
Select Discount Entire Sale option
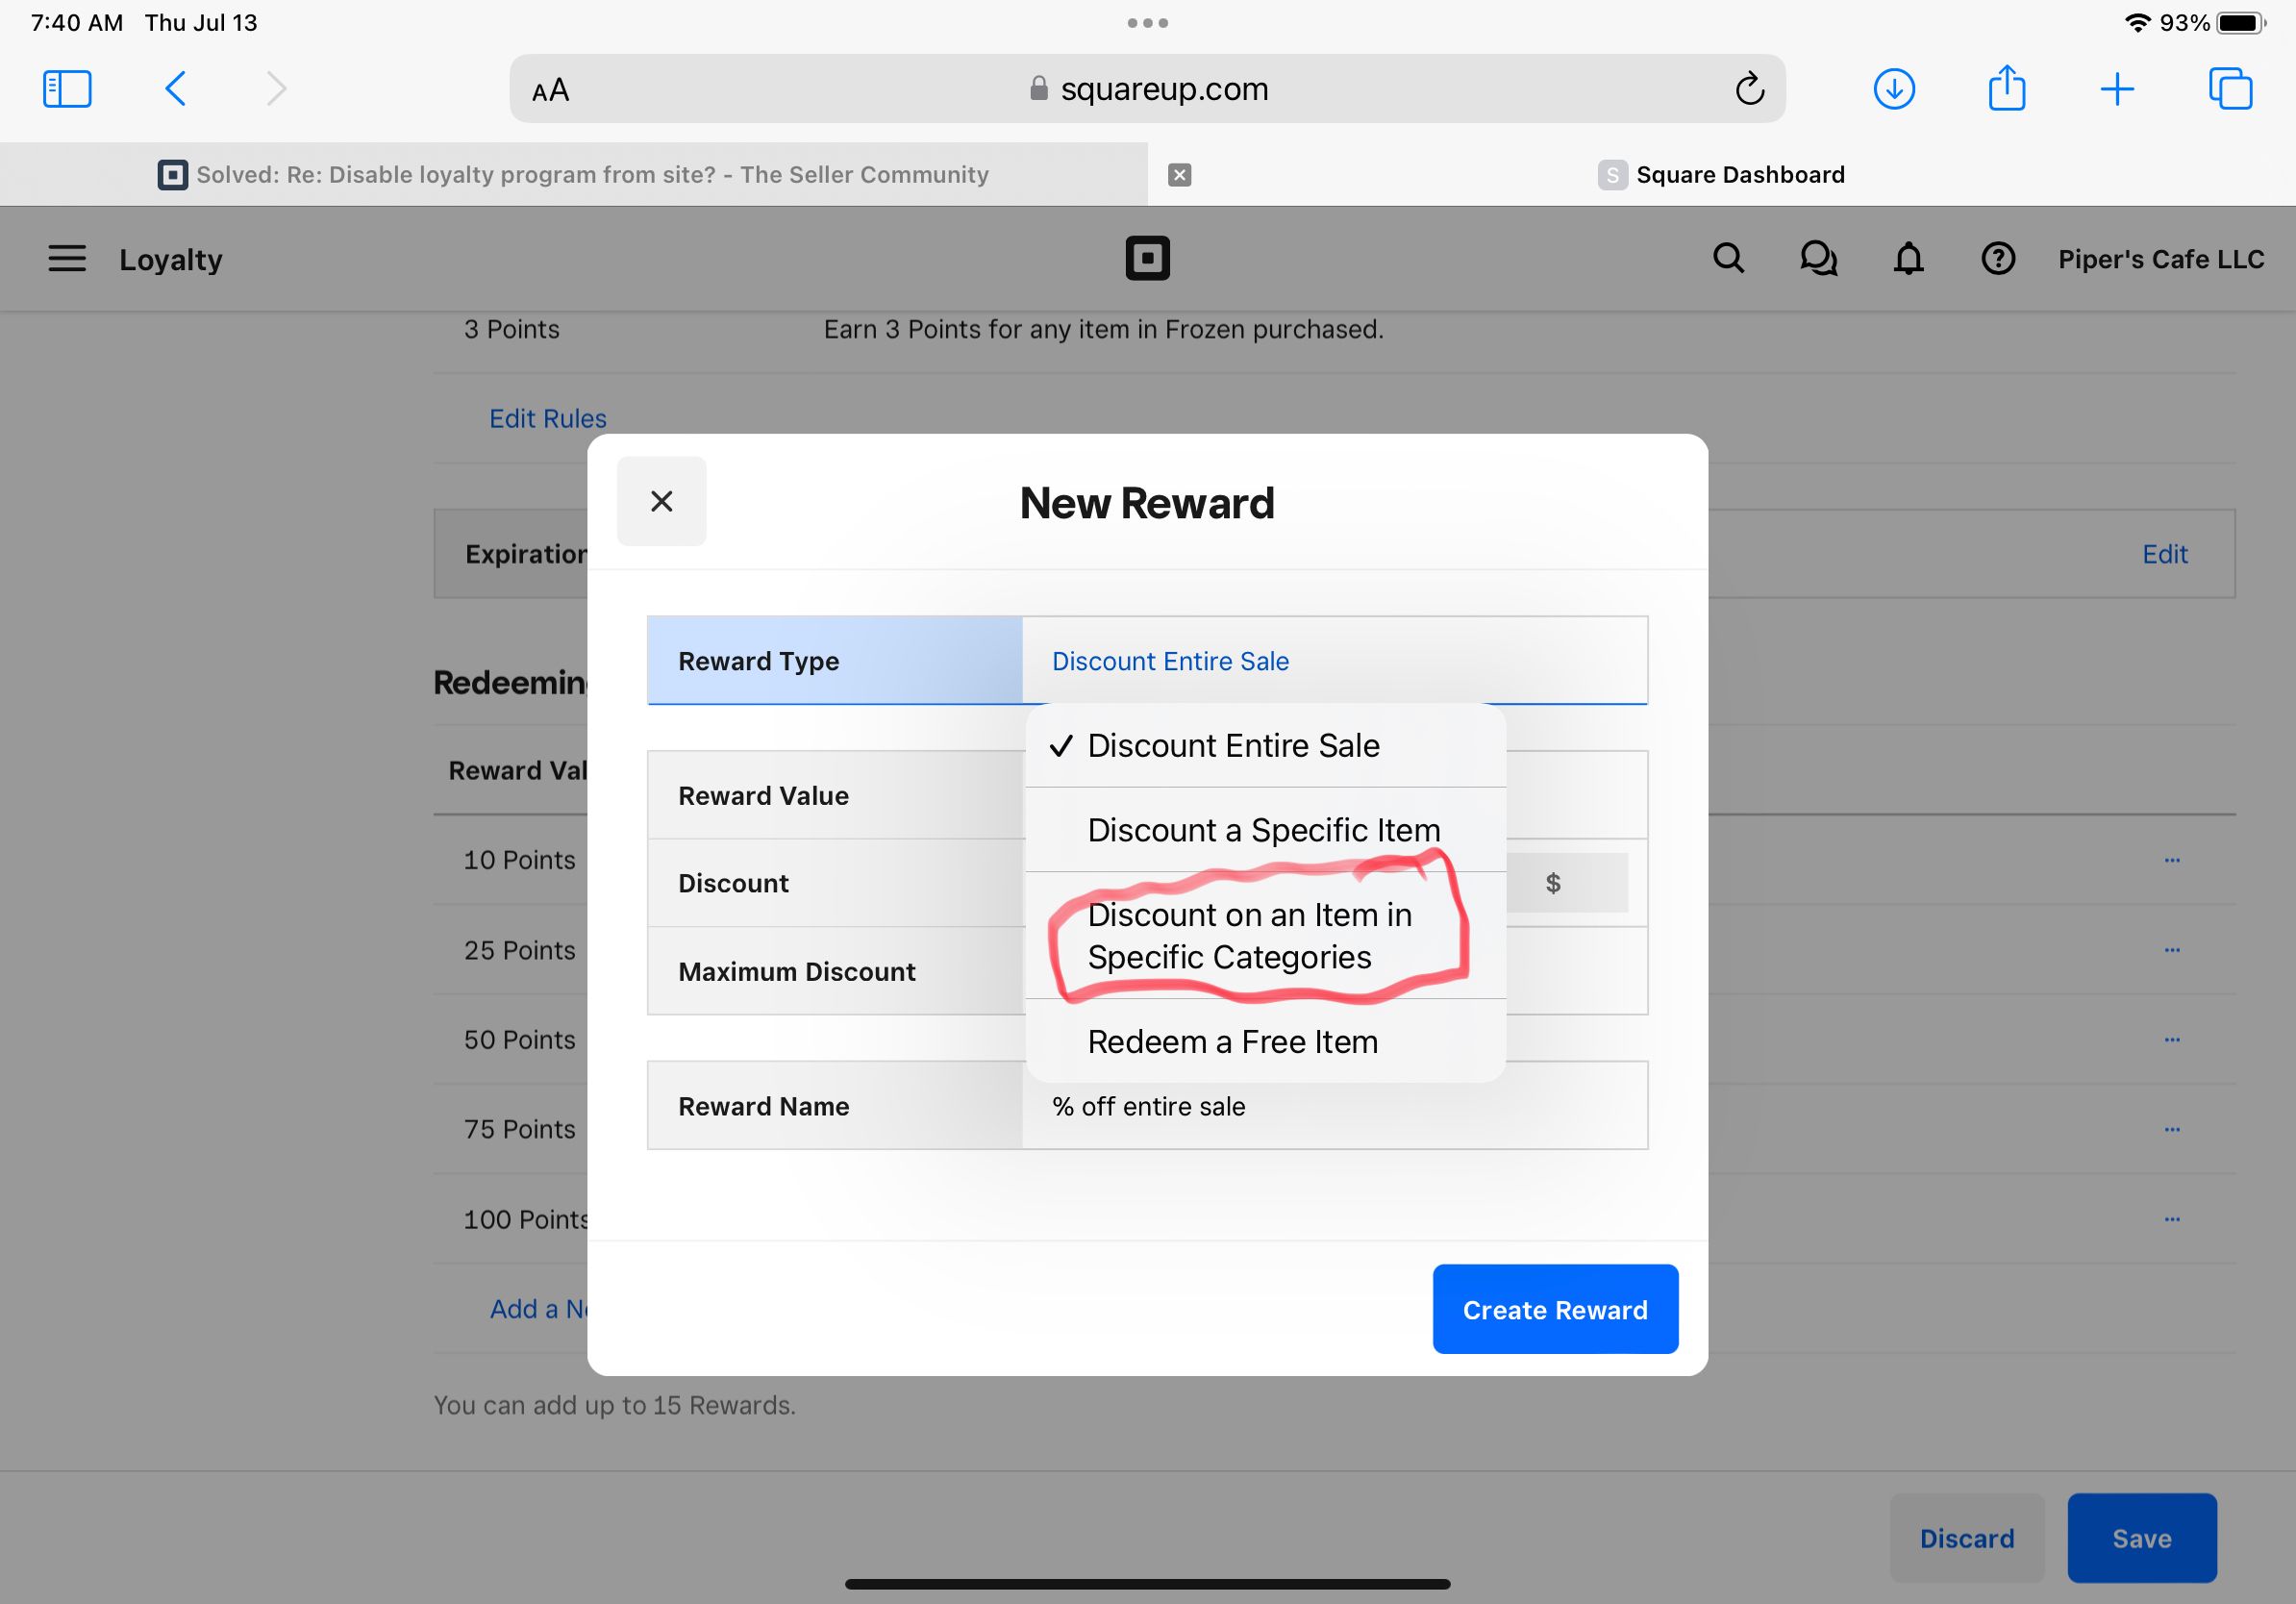[1265, 746]
